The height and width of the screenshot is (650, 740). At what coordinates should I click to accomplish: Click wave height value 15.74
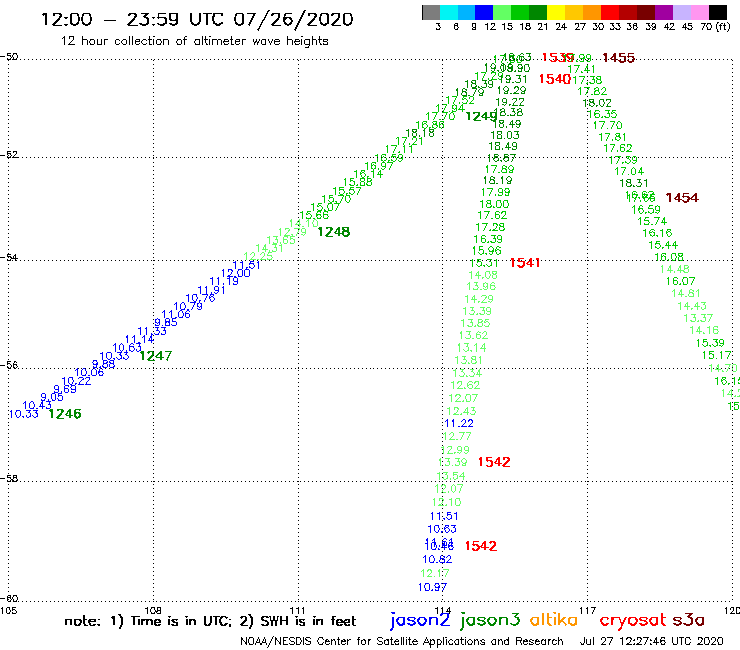(x=652, y=221)
